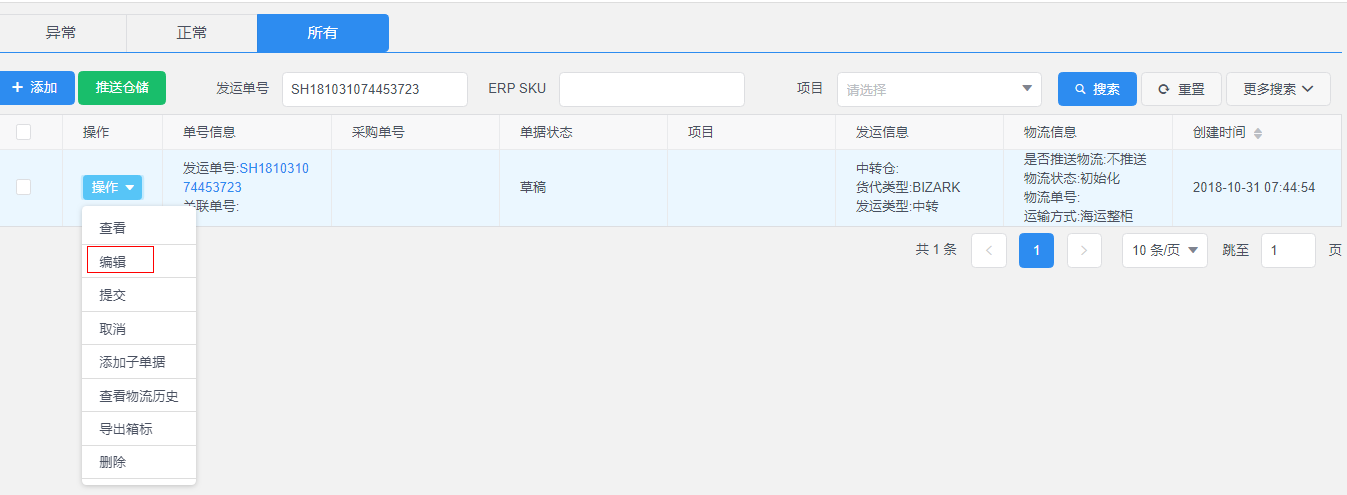Click the 重置 button

pos(1181,89)
